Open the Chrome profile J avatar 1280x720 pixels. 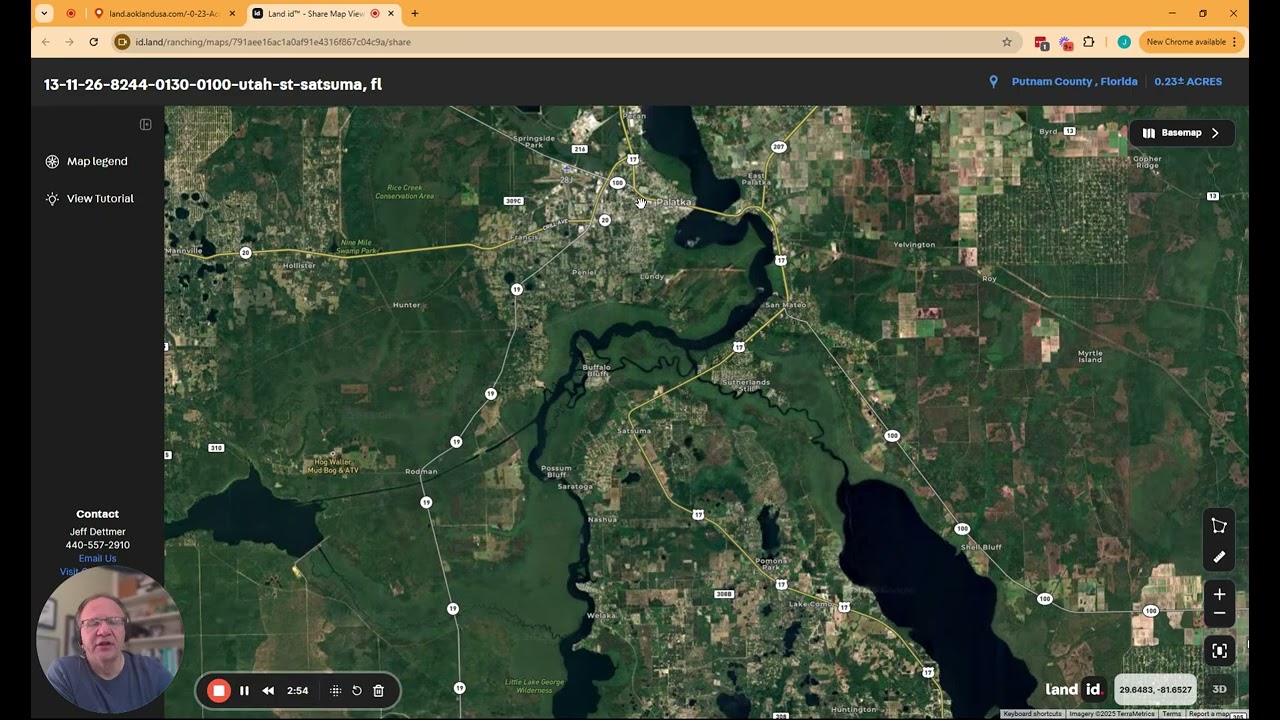coord(1124,42)
